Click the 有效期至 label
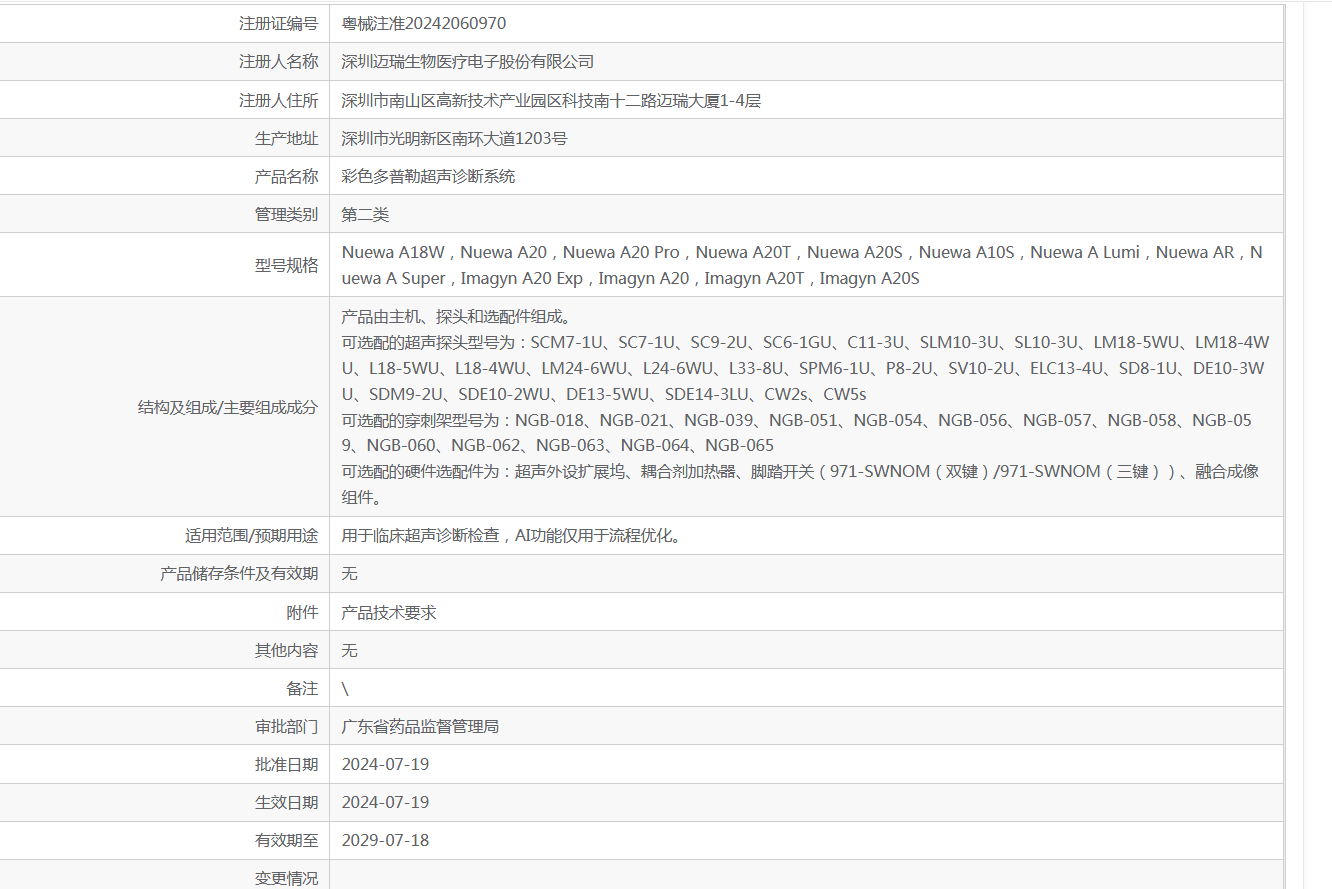 (x=287, y=840)
